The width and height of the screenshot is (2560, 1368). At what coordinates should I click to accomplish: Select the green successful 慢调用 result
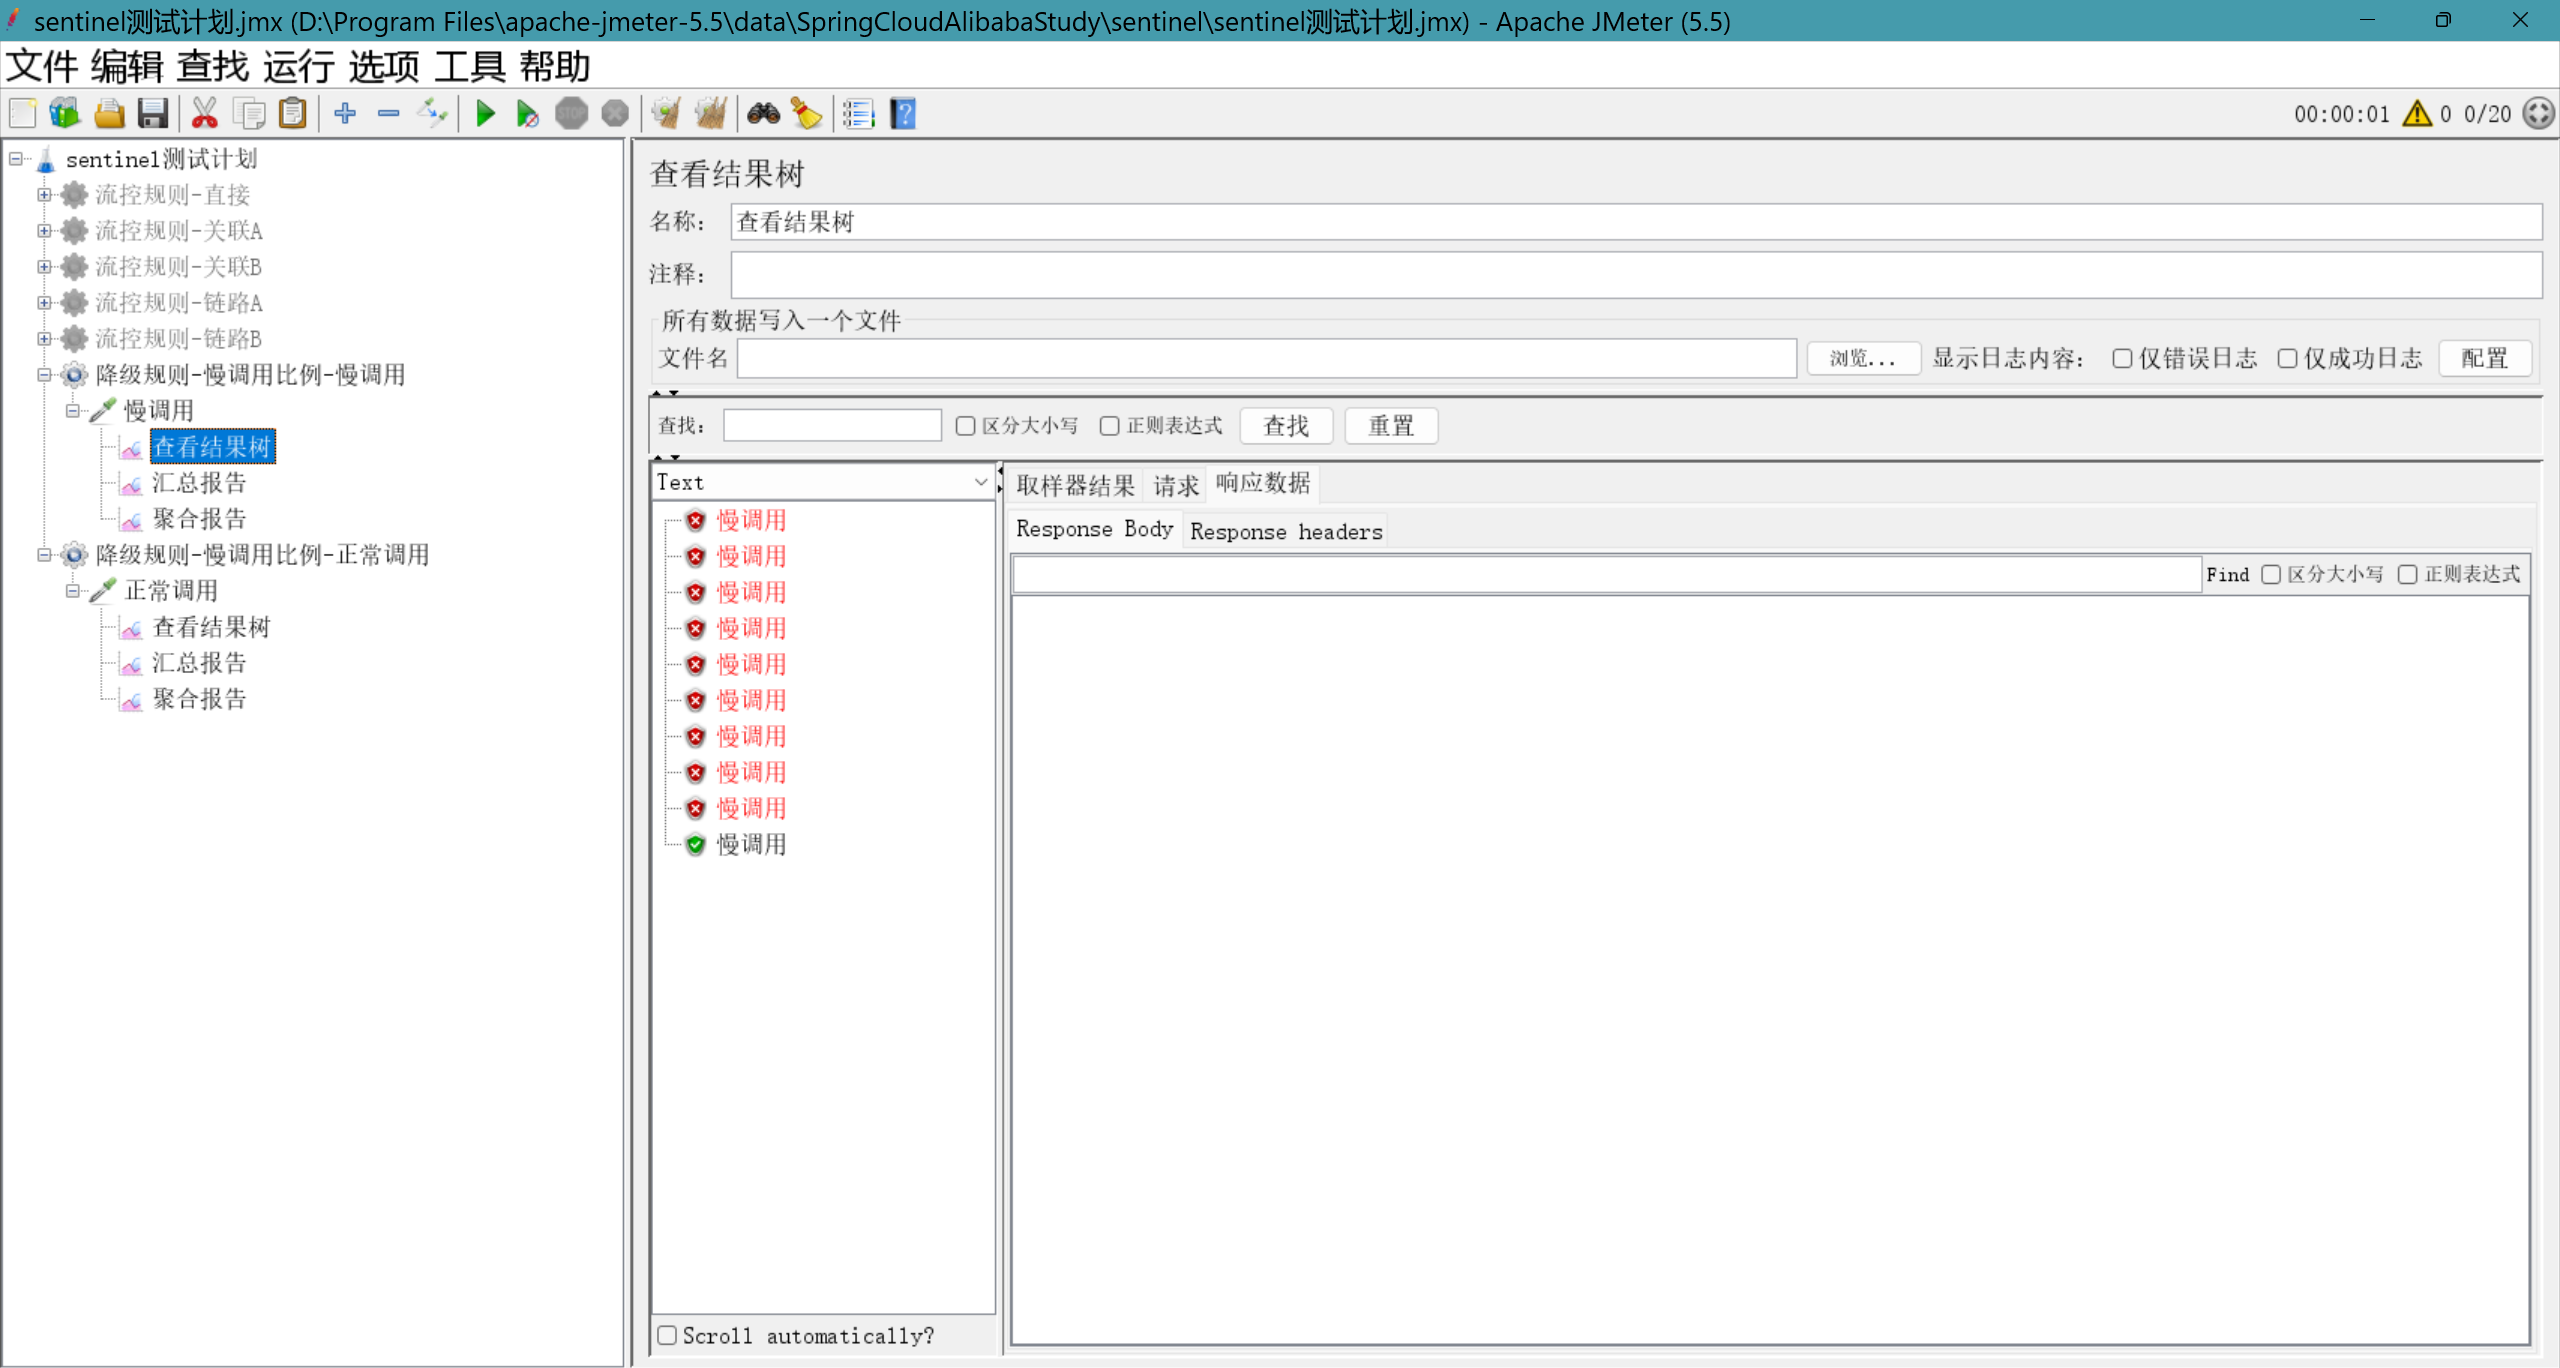click(x=751, y=844)
